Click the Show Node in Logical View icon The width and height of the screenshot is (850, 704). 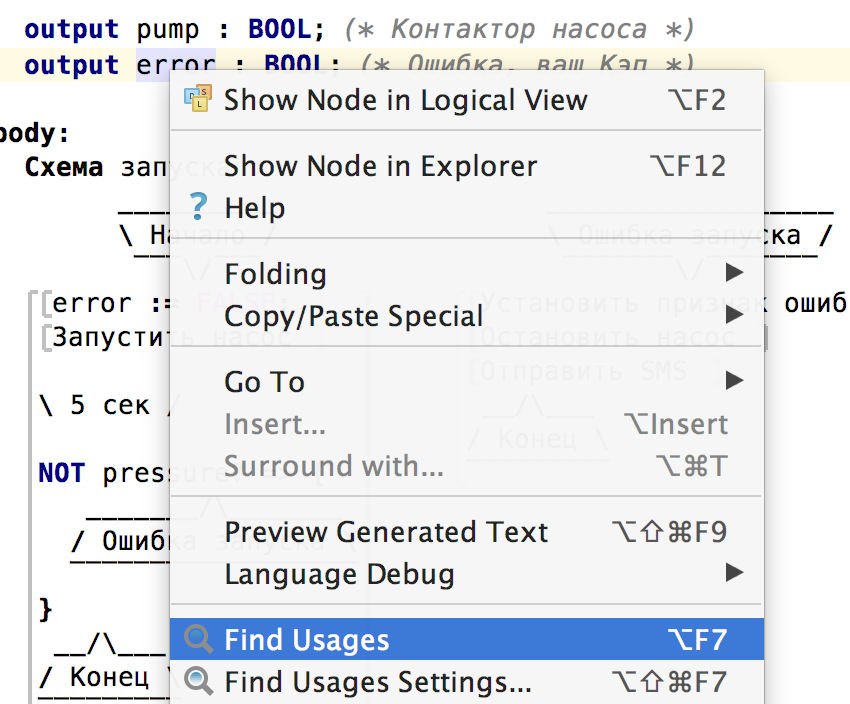[199, 98]
